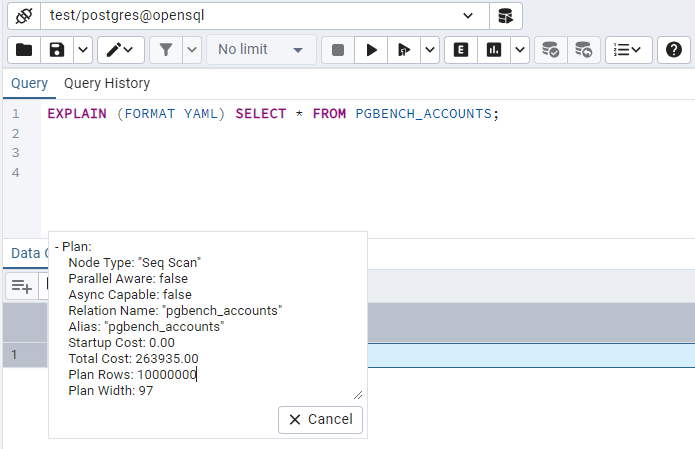
Task: Commit the transaction
Action: 549,49
